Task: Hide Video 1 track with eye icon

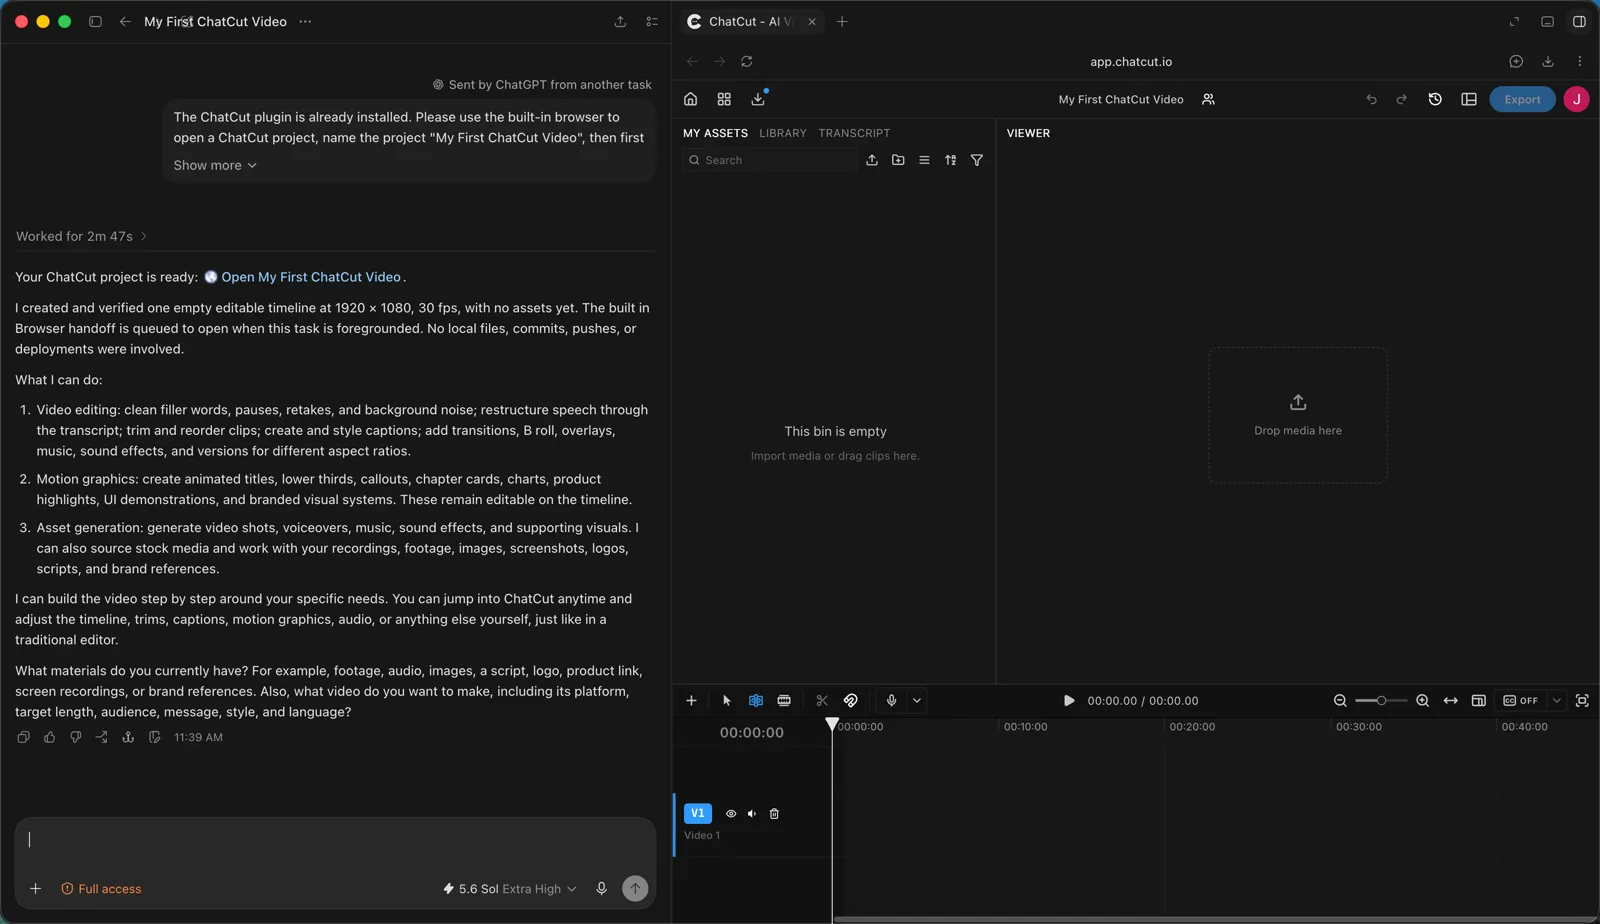Action: pyautogui.click(x=731, y=814)
